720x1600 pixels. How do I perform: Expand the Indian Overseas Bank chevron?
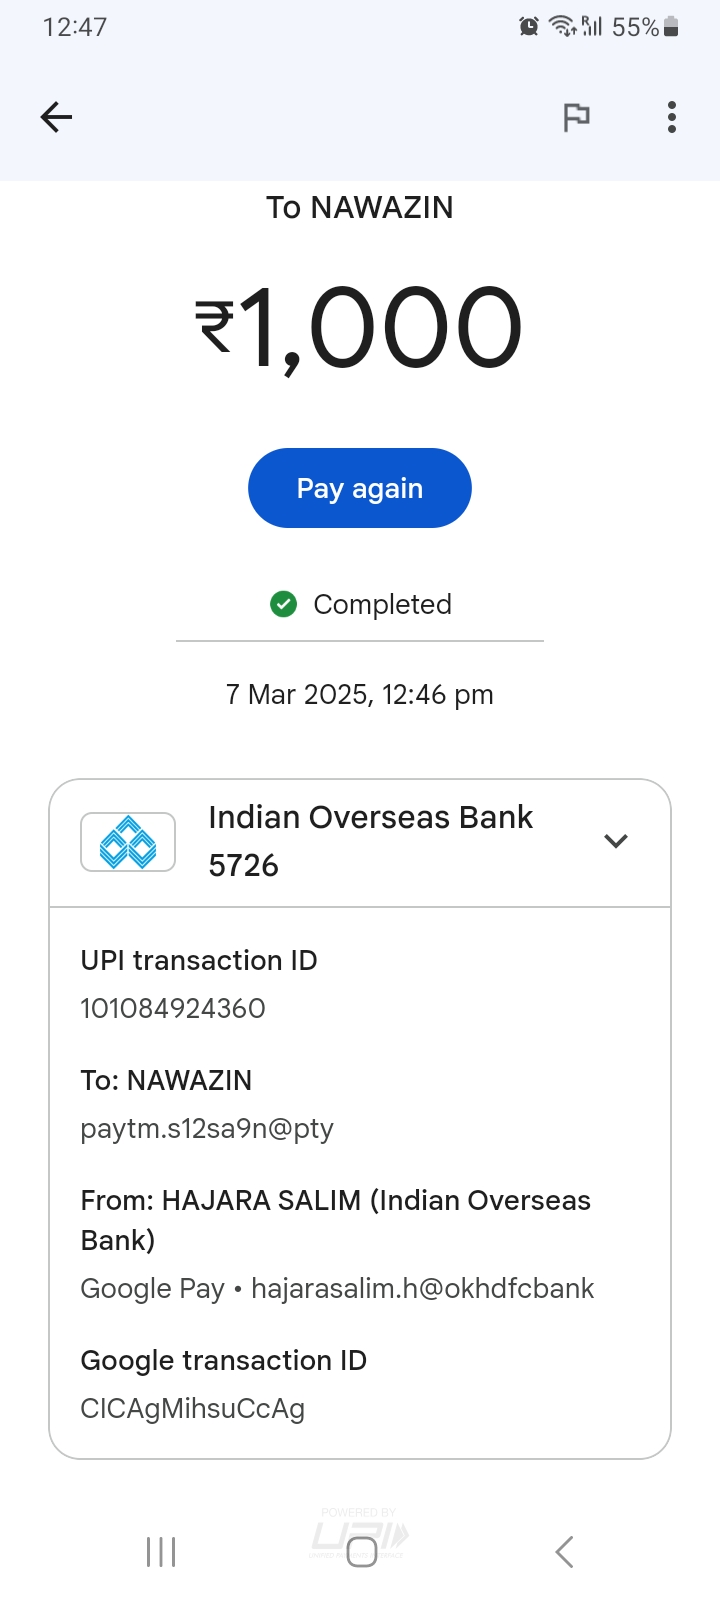(616, 841)
